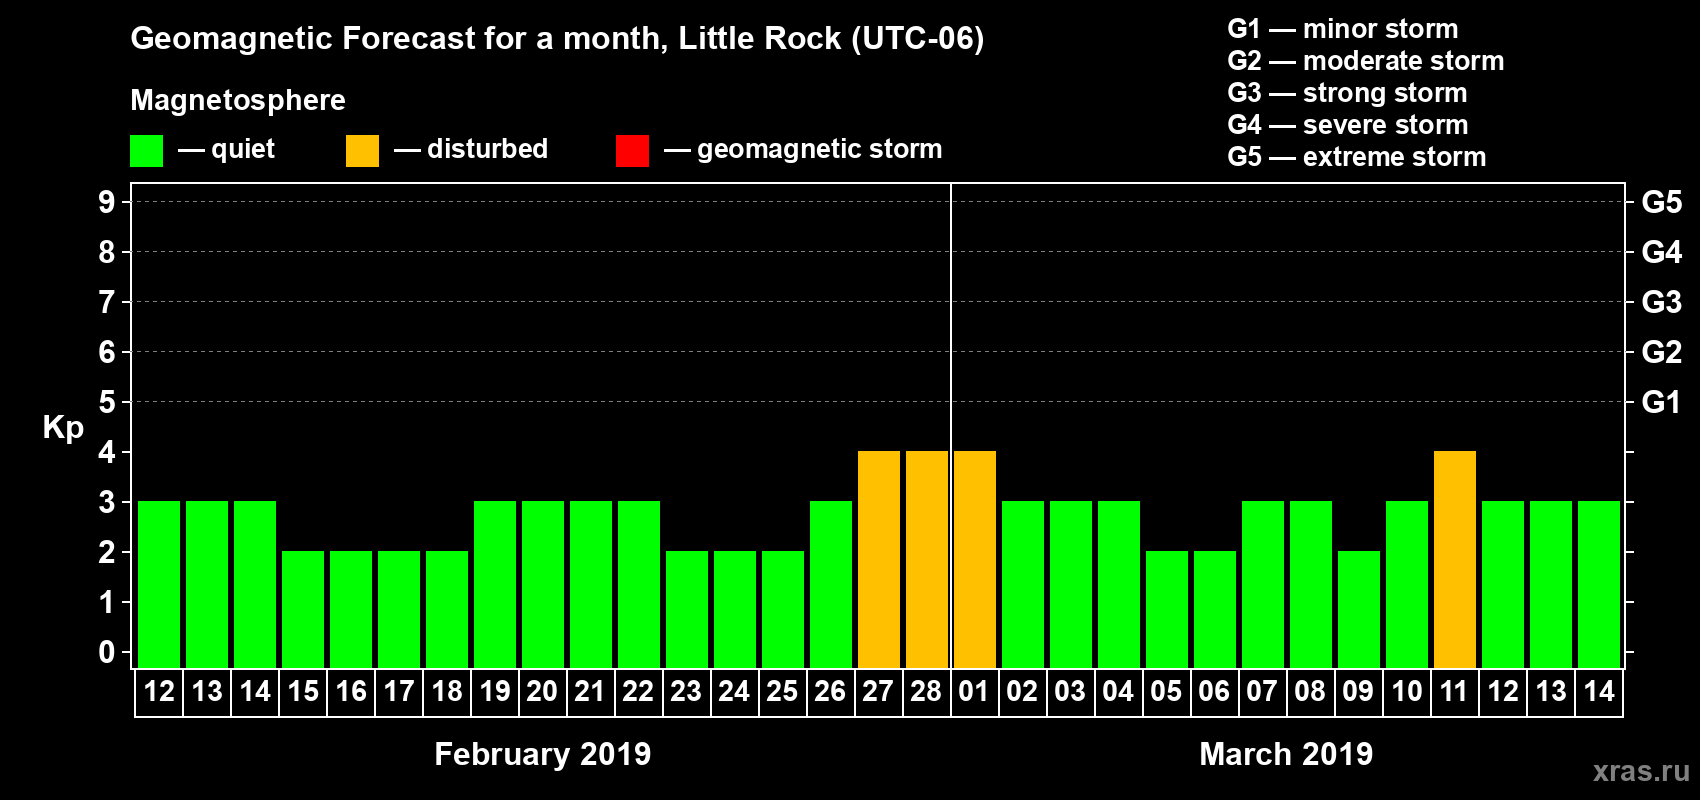Click the G3 marker on right axis
Image resolution: width=1700 pixels, height=800 pixels.
click(1662, 302)
